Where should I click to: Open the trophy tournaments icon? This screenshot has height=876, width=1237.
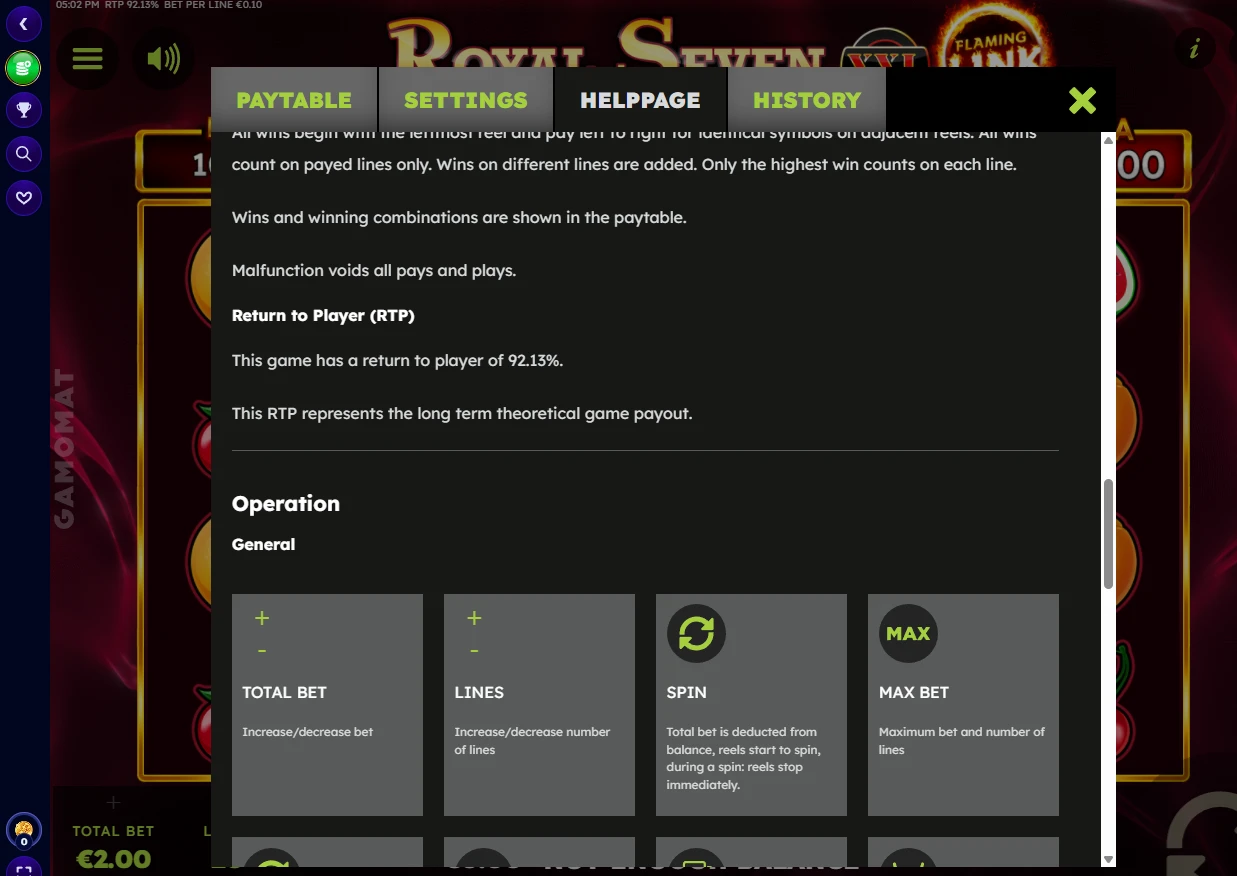[23, 110]
